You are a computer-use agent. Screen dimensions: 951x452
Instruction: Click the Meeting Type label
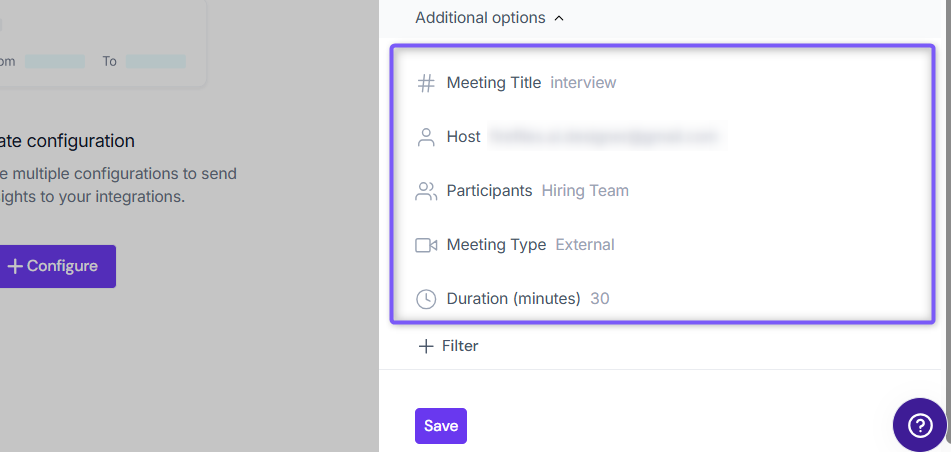[x=496, y=245]
